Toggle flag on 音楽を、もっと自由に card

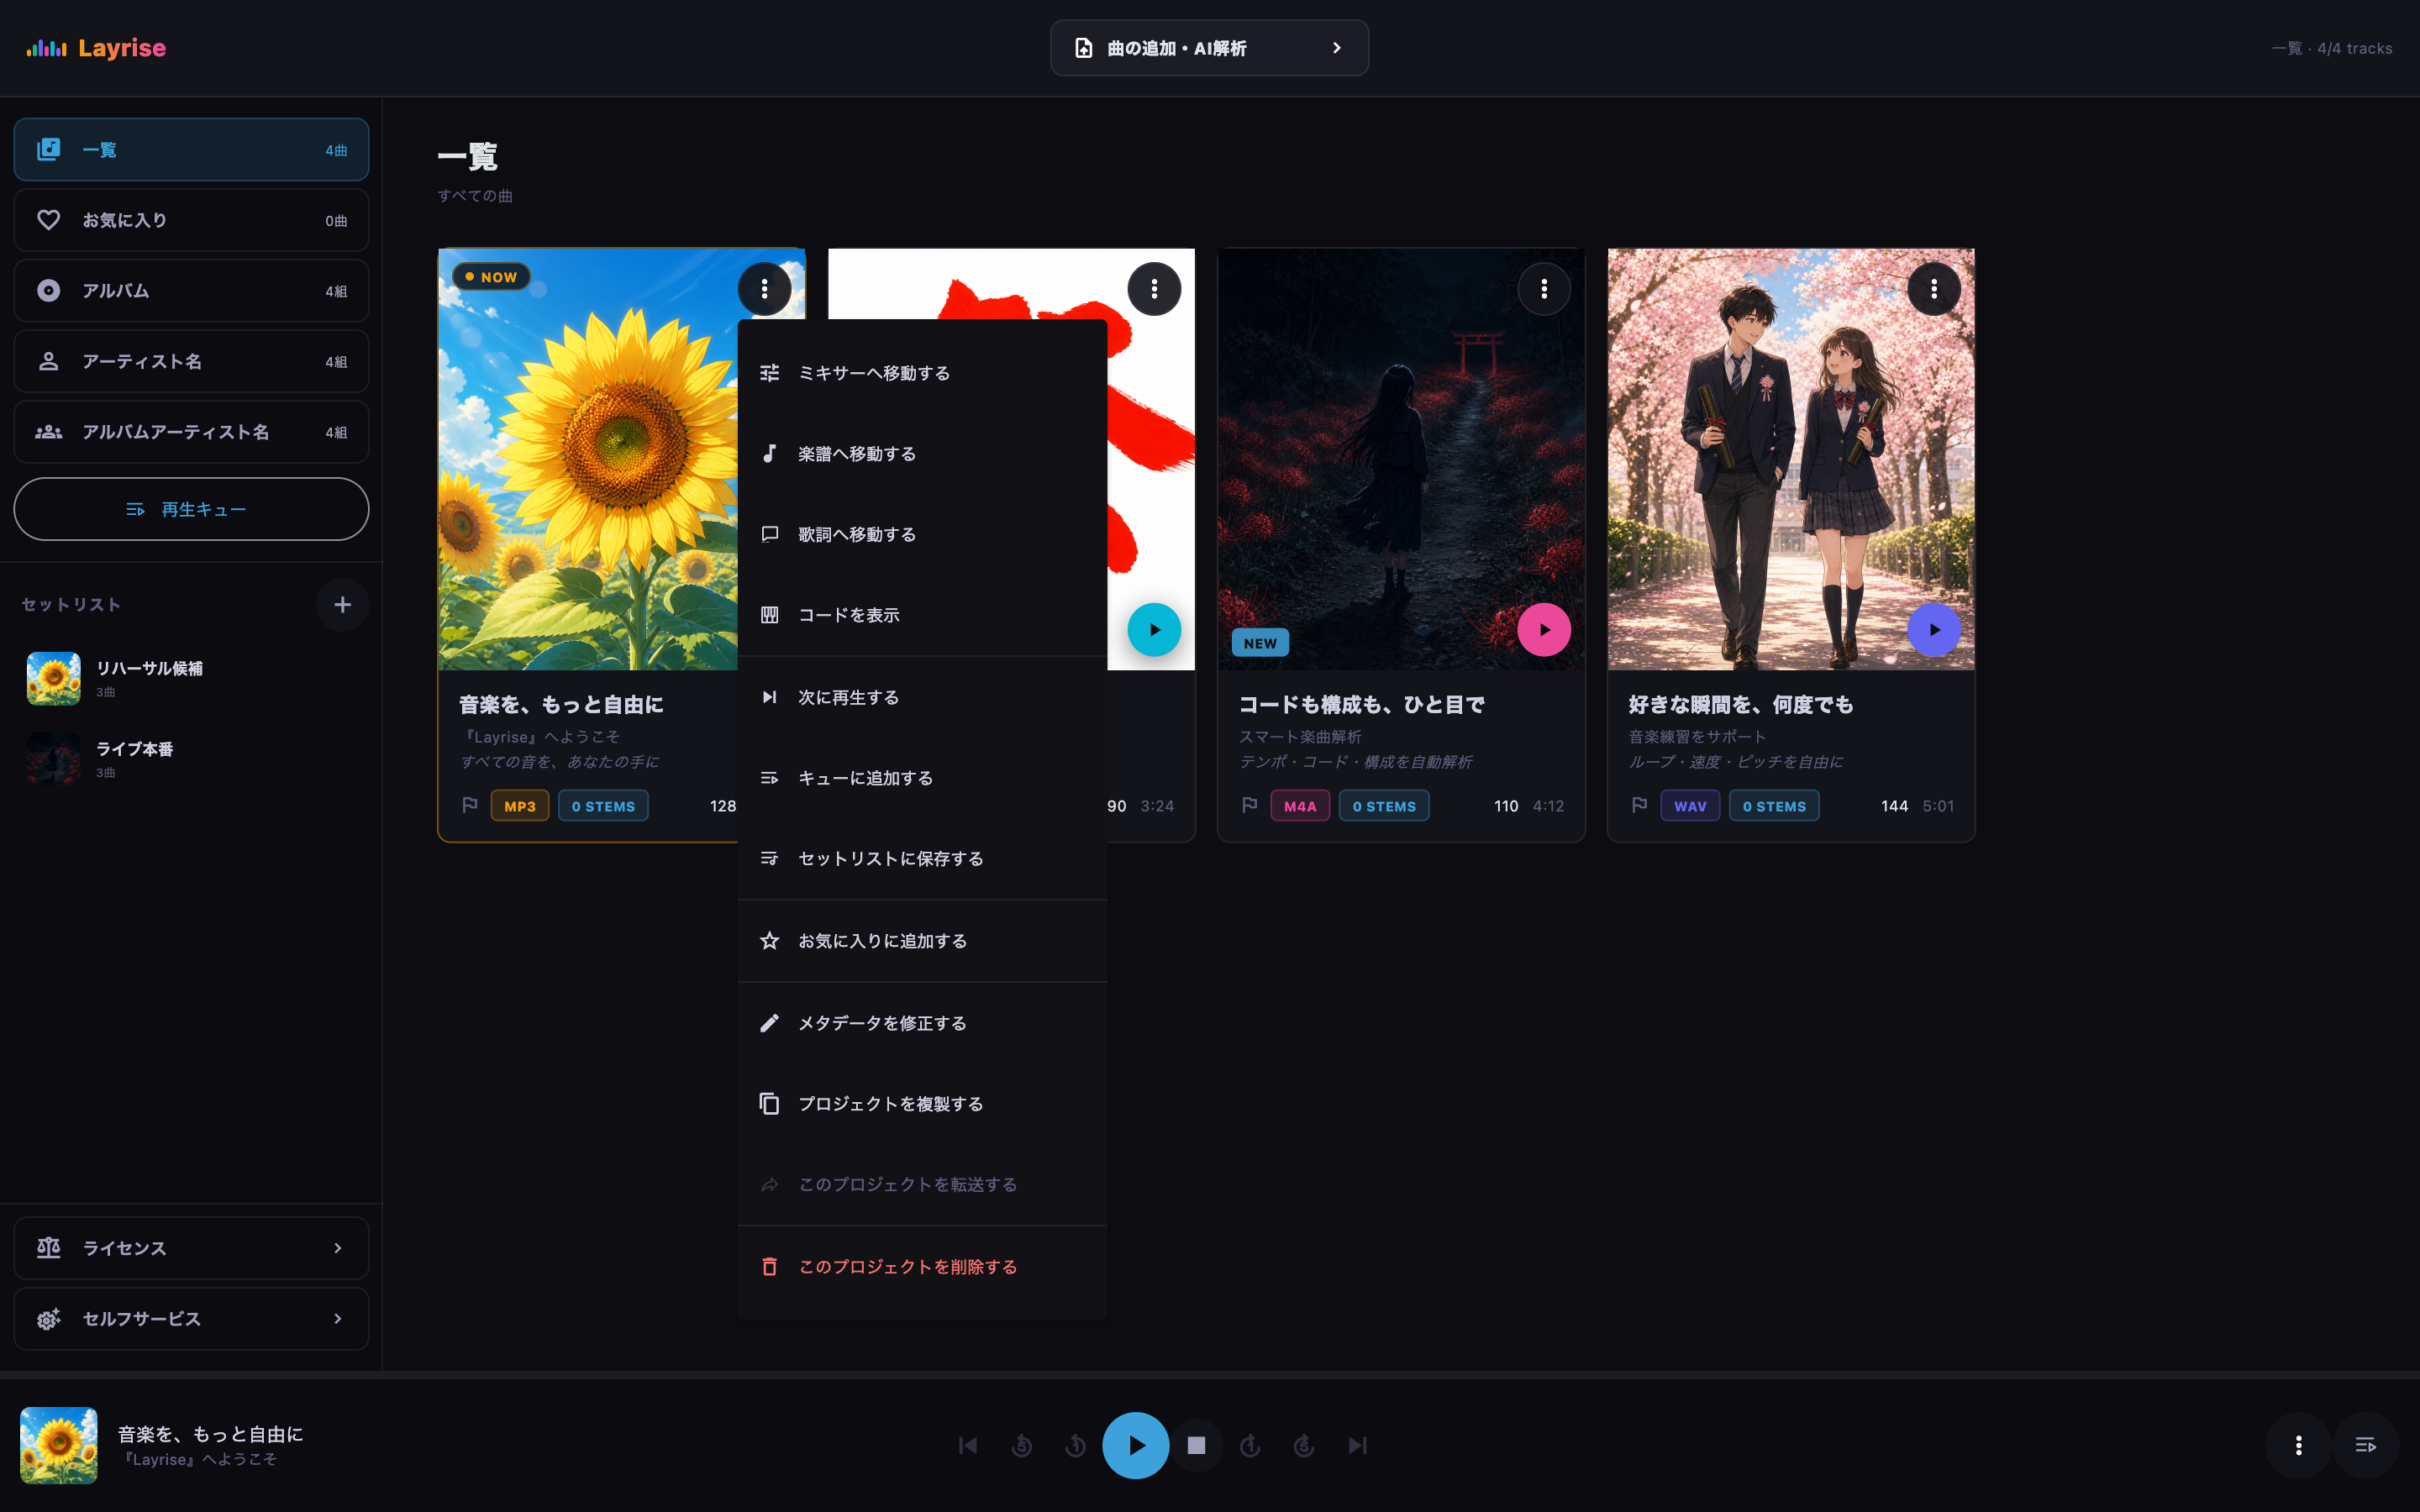470,805
